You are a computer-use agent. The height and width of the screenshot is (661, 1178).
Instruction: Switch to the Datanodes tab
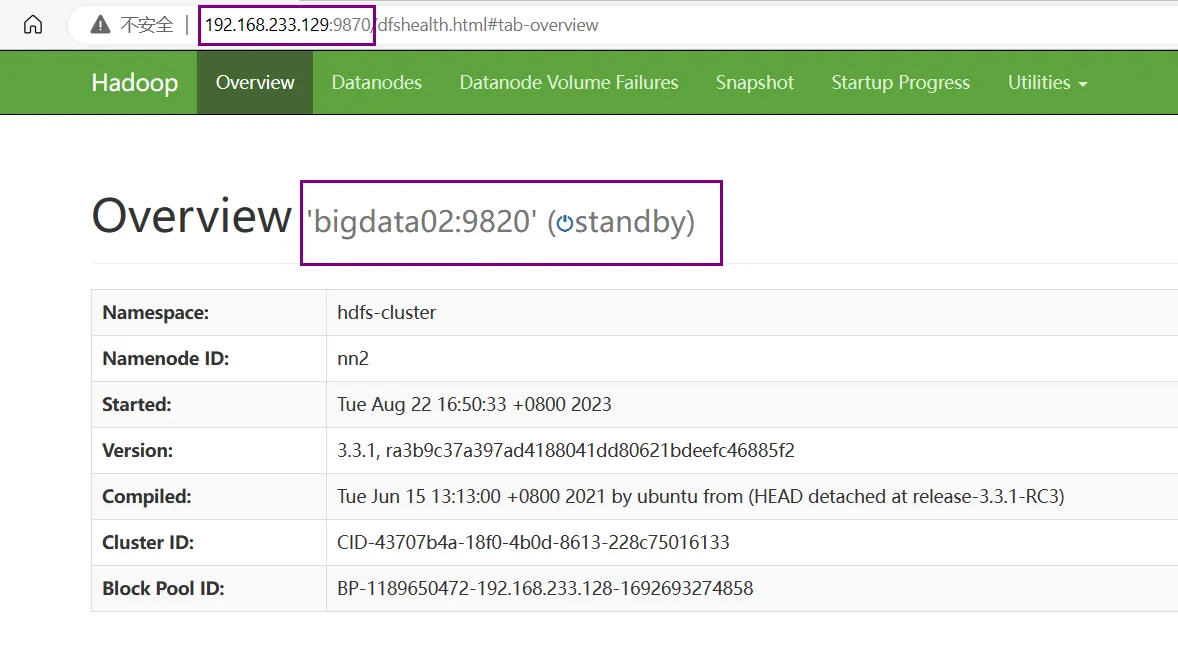377,82
